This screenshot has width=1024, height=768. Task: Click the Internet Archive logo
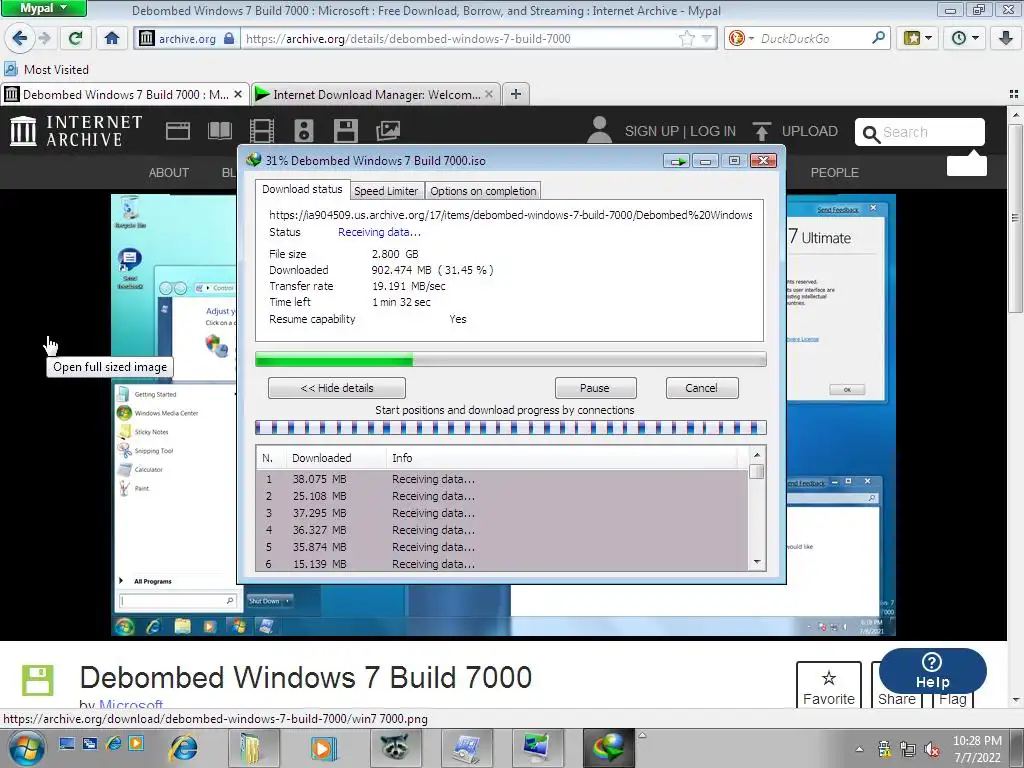[x=76, y=131]
